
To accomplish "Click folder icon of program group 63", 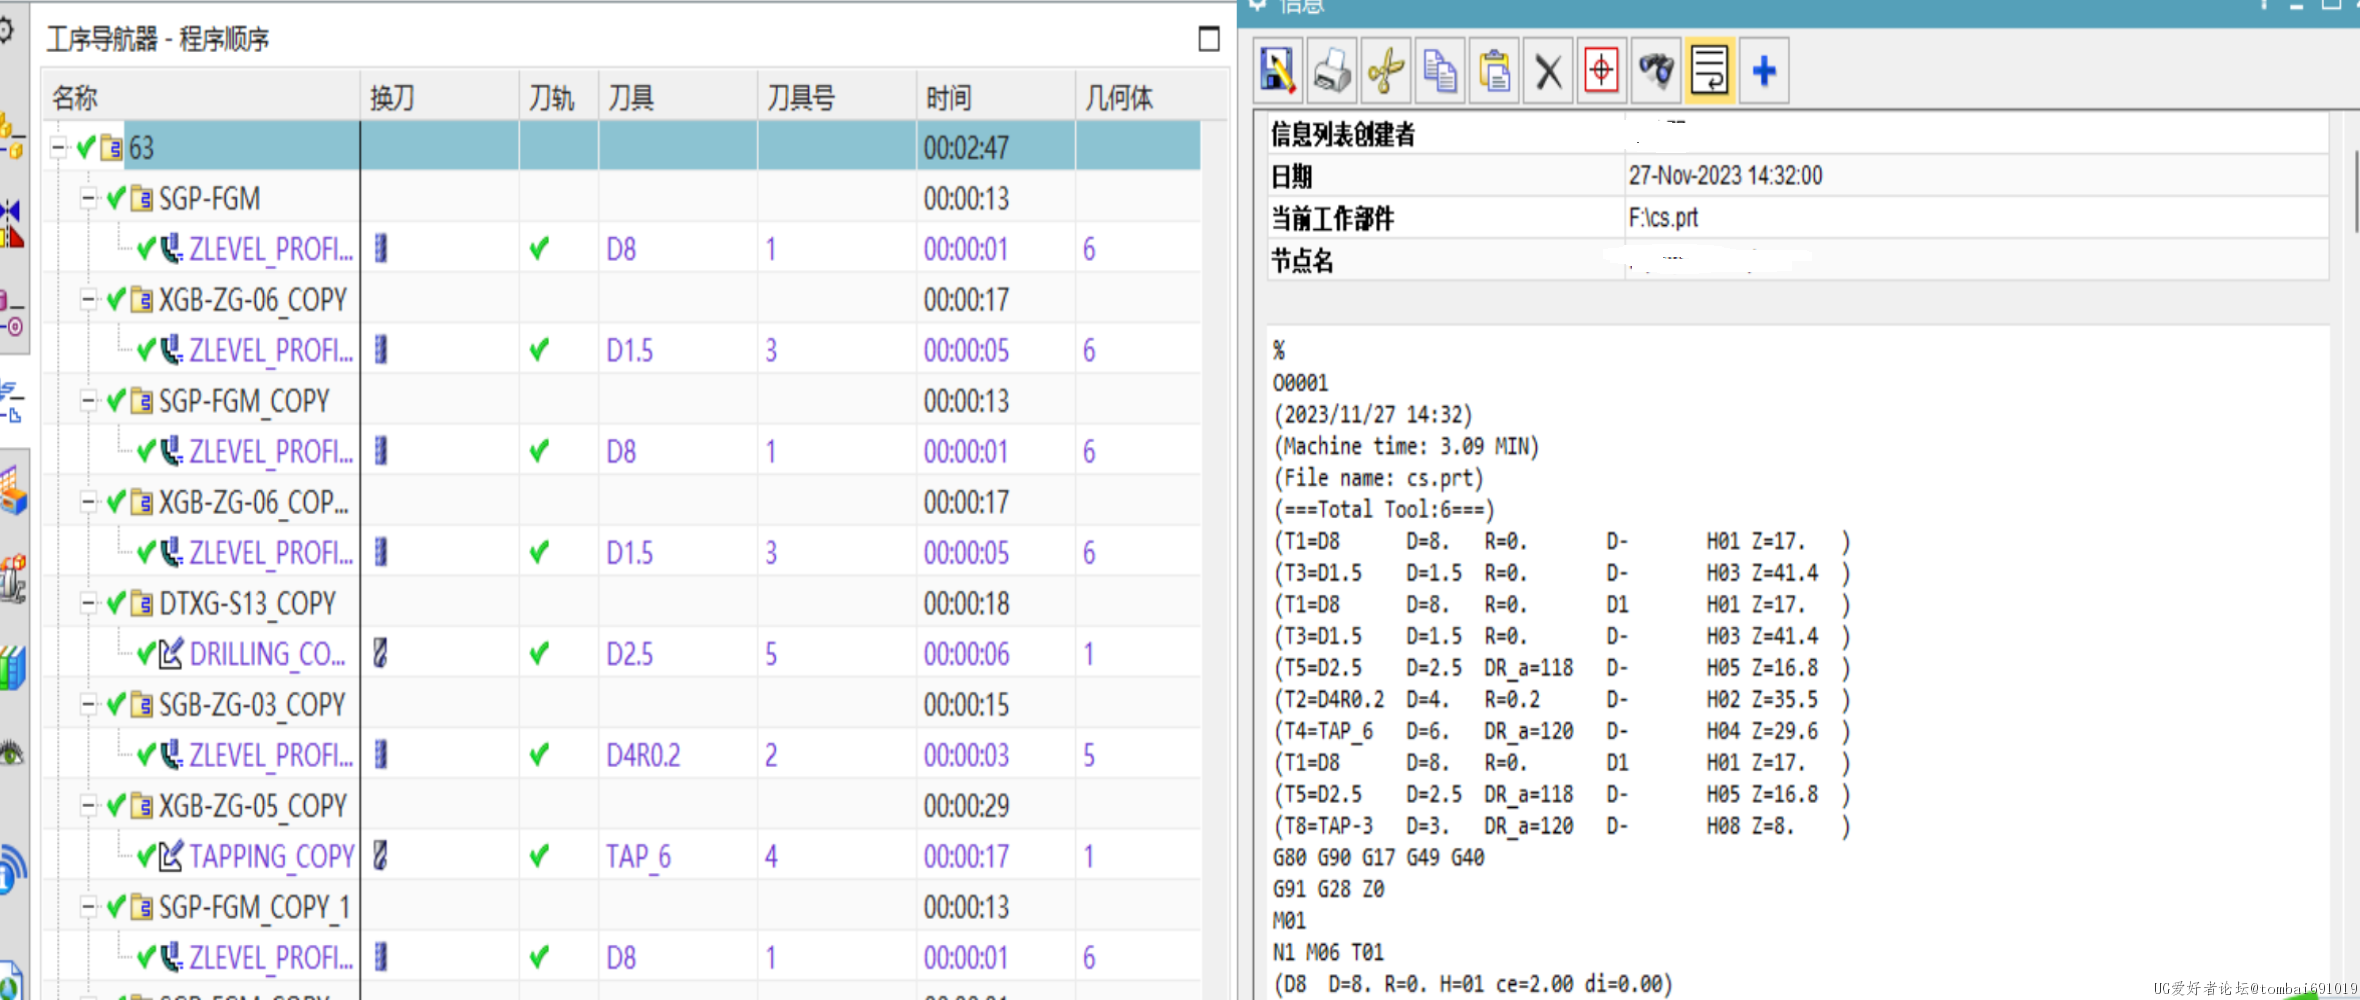I will 112,148.
